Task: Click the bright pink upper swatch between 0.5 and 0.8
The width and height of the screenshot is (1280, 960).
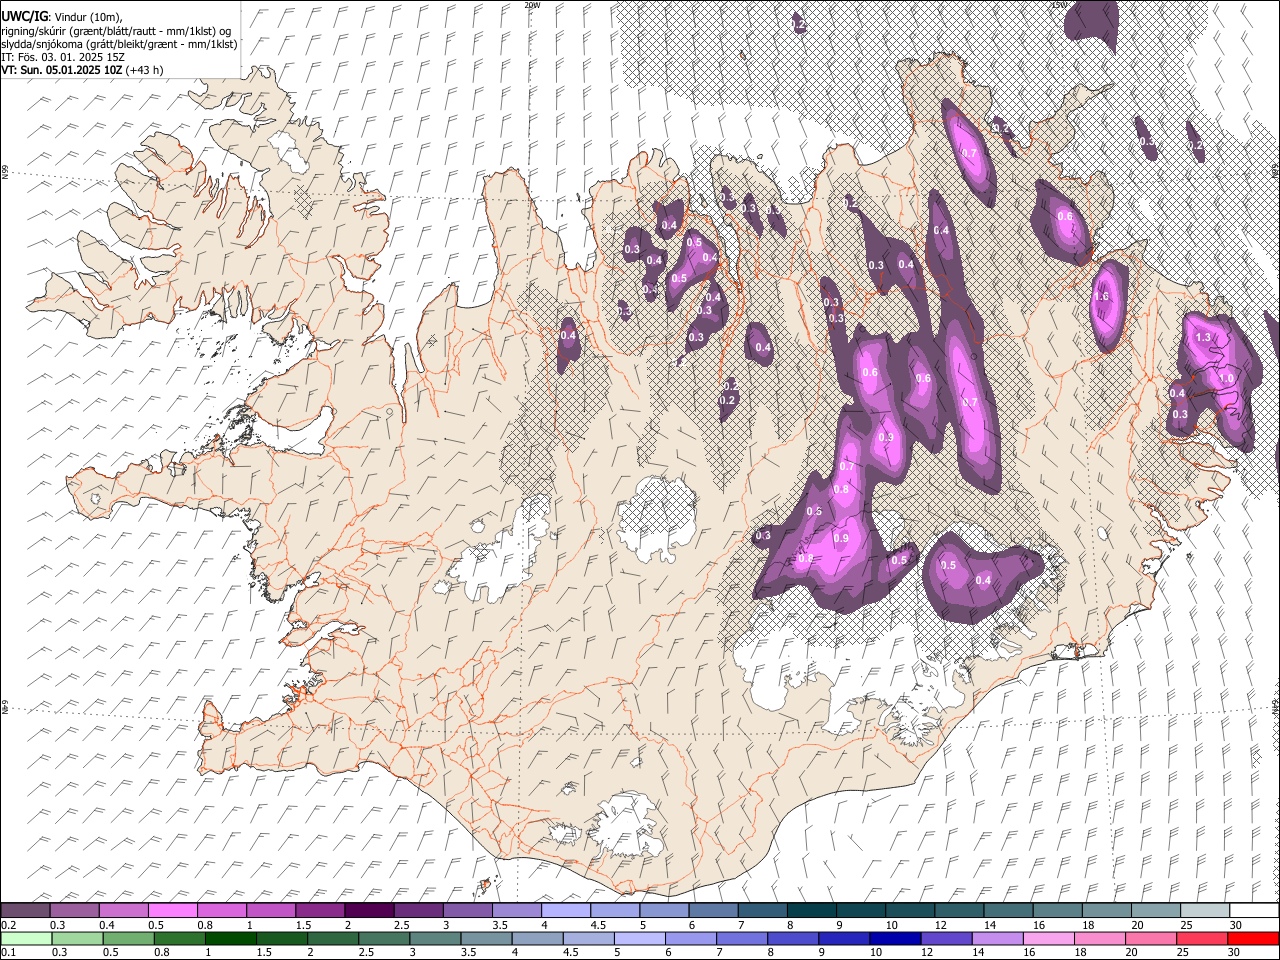Action: click(173, 910)
